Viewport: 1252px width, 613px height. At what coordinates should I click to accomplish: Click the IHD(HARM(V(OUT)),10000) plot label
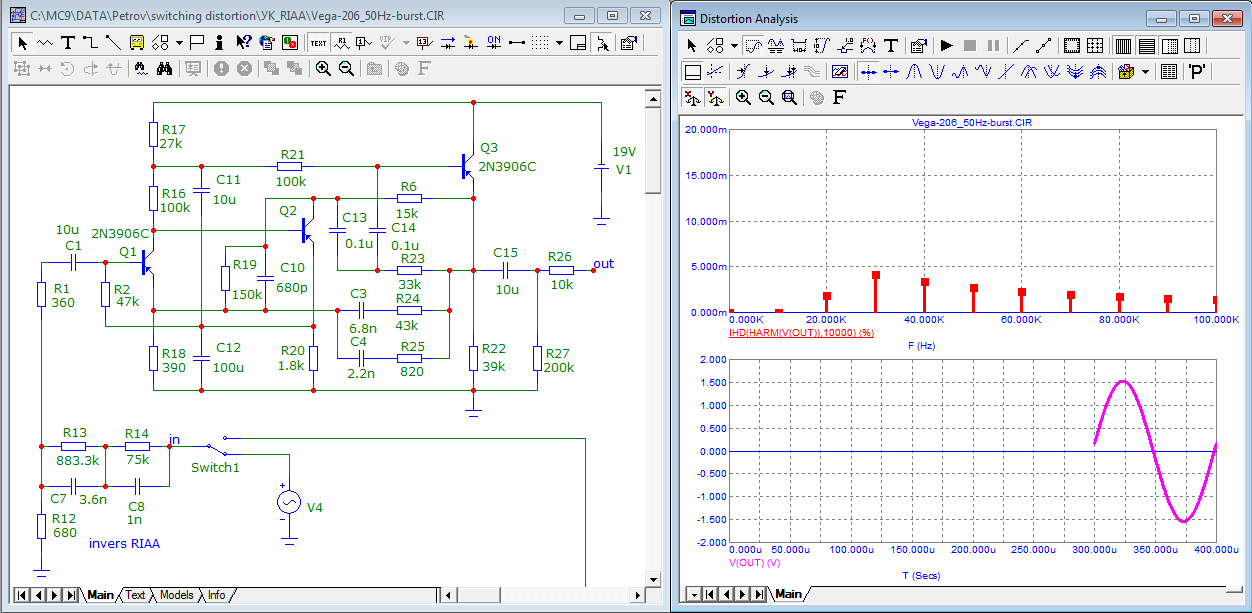point(802,331)
